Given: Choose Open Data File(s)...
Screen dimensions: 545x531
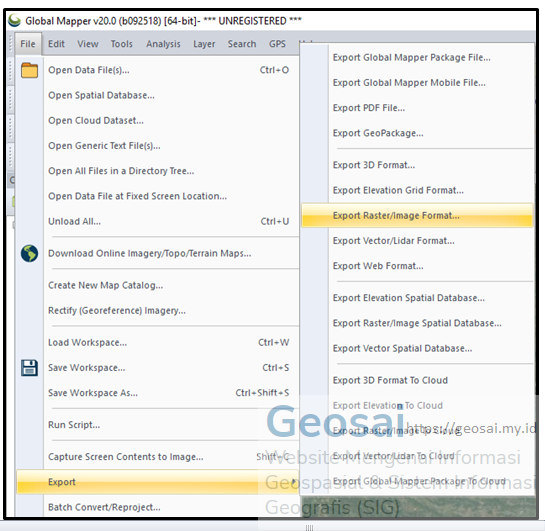Looking at the screenshot, I should click(158, 70).
